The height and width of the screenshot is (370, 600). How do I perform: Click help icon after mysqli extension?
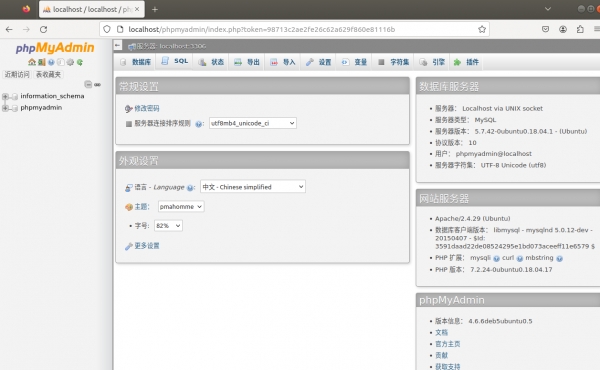(x=496, y=259)
